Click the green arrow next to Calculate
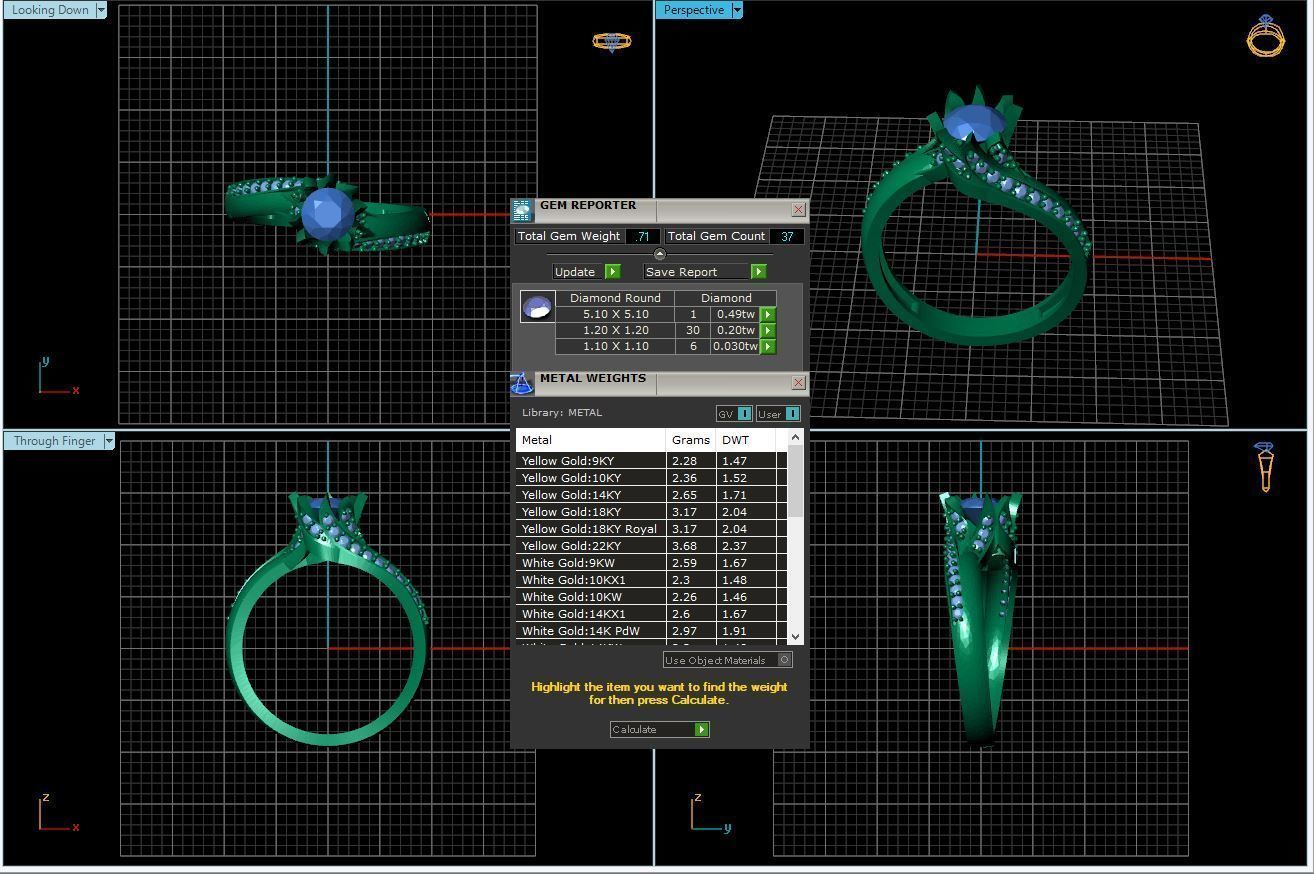The image size is (1314, 874). [x=702, y=729]
